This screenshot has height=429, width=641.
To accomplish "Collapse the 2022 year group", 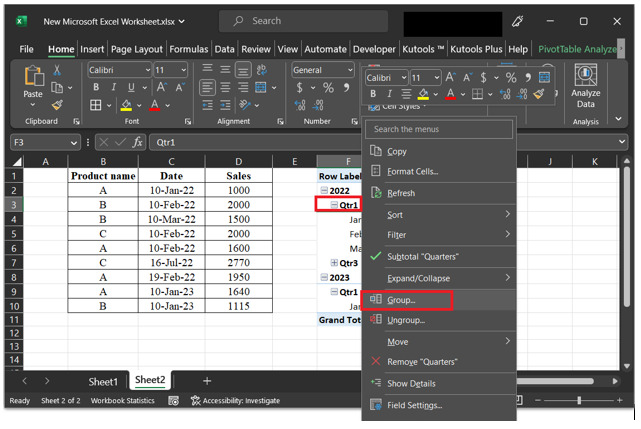I will (x=325, y=190).
